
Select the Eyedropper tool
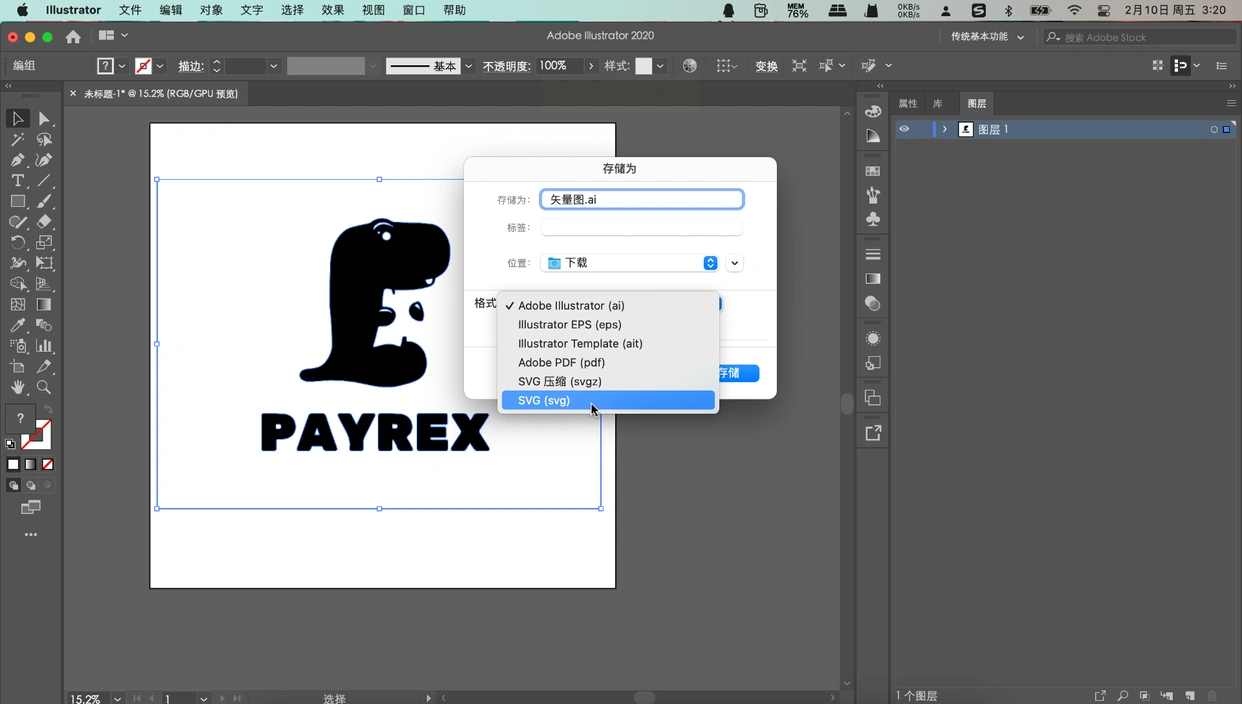(18, 325)
